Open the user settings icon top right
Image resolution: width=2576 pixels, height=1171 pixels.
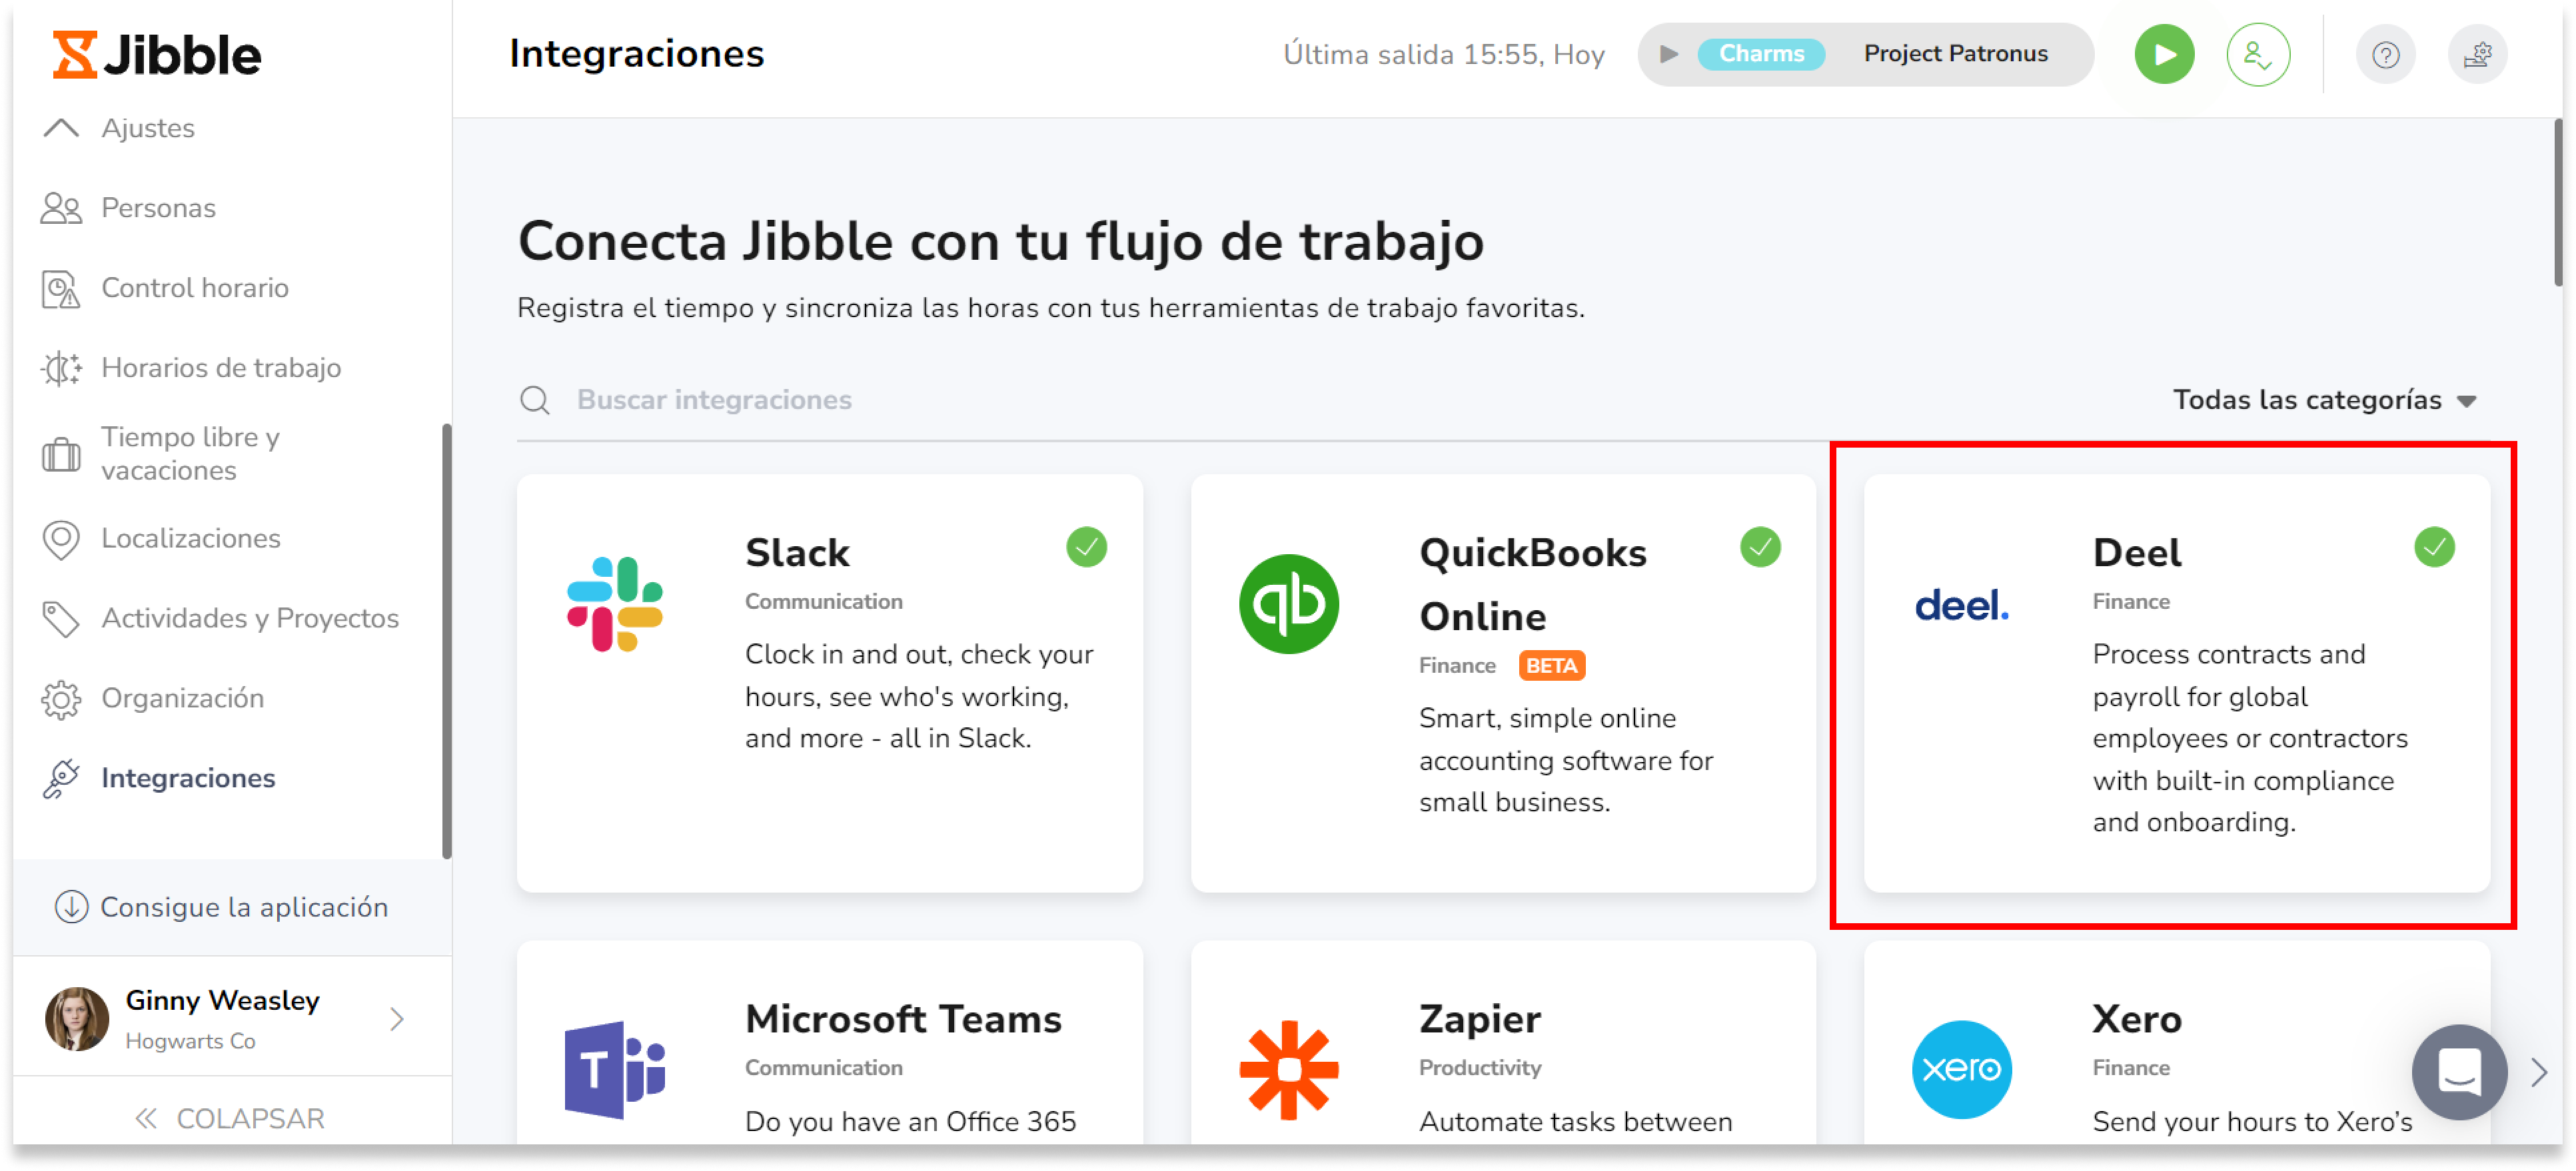tap(2477, 54)
